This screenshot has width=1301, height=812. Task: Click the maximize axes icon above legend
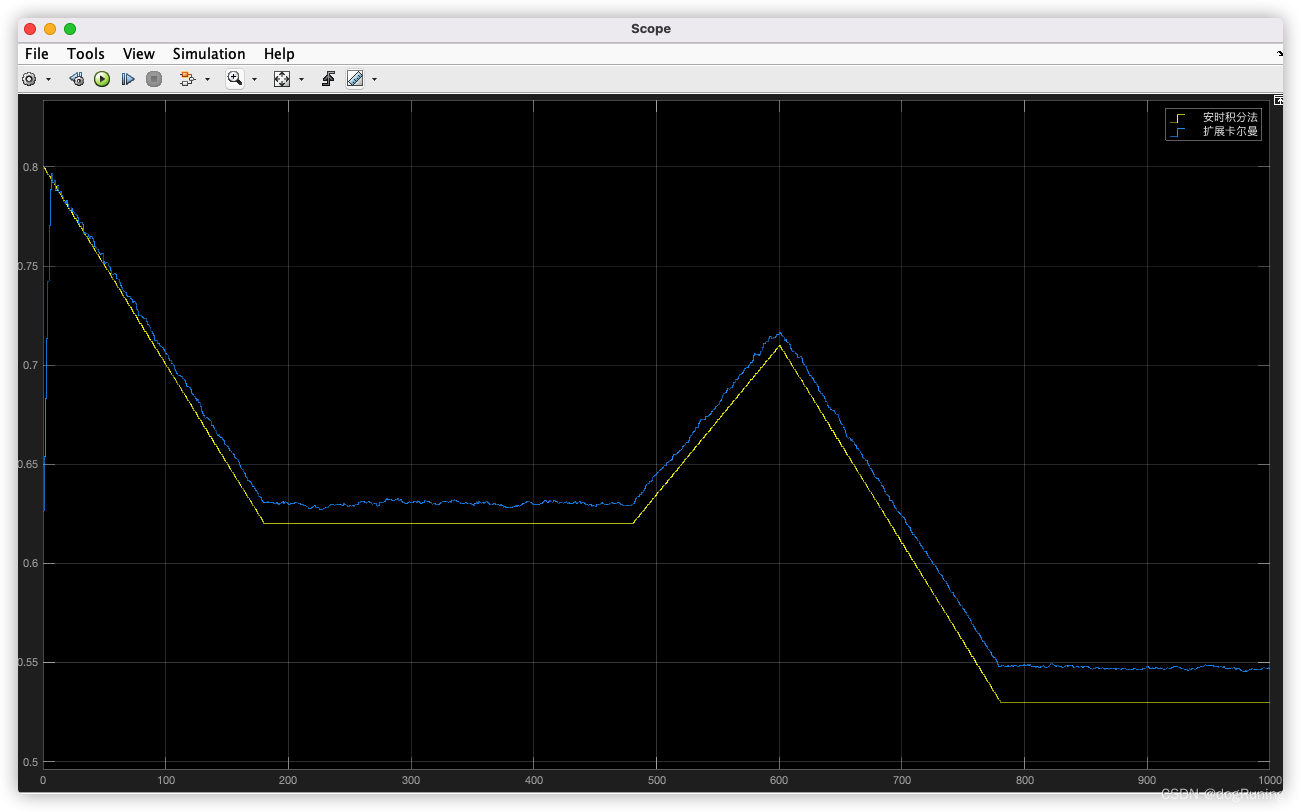tap(1278, 99)
